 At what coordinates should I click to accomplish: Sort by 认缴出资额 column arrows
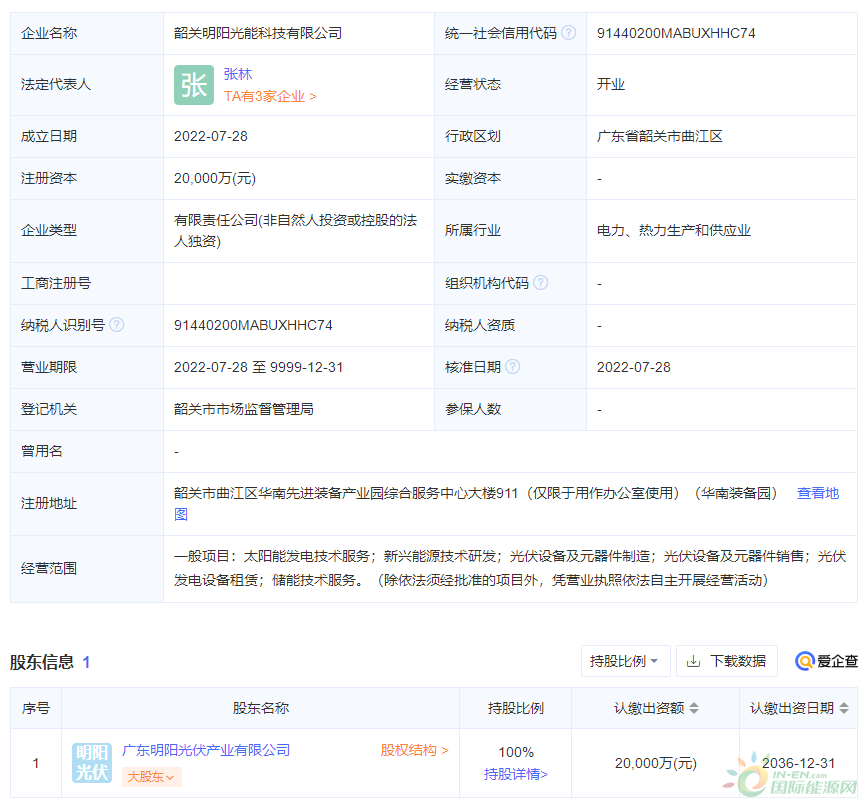click(694, 708)
